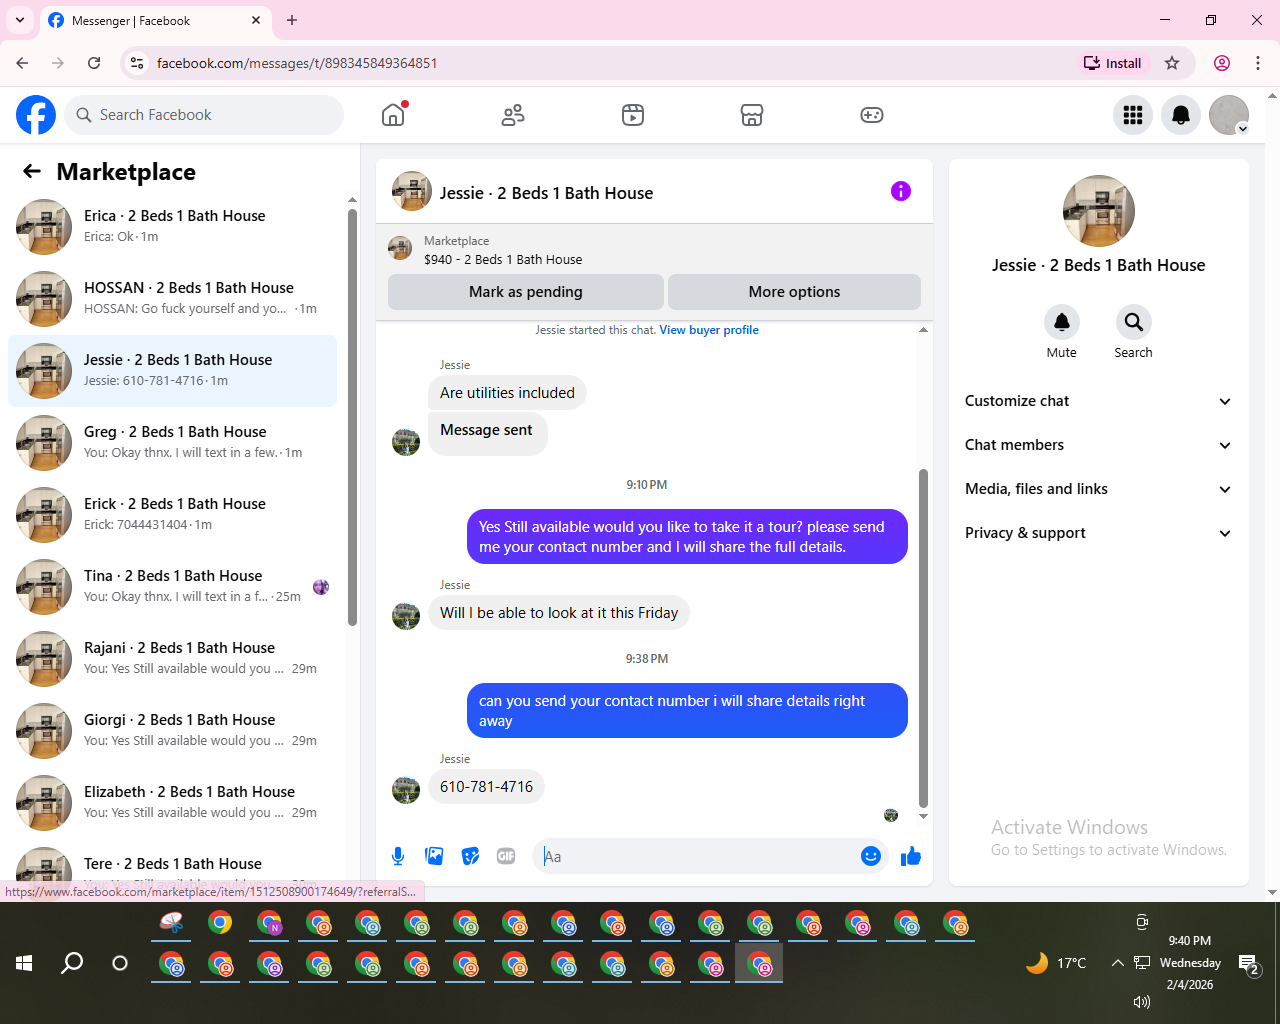Viewport: 1280px width, 1024px height.
Task: Install the Facebook app button
Action: click(1113, 63)
